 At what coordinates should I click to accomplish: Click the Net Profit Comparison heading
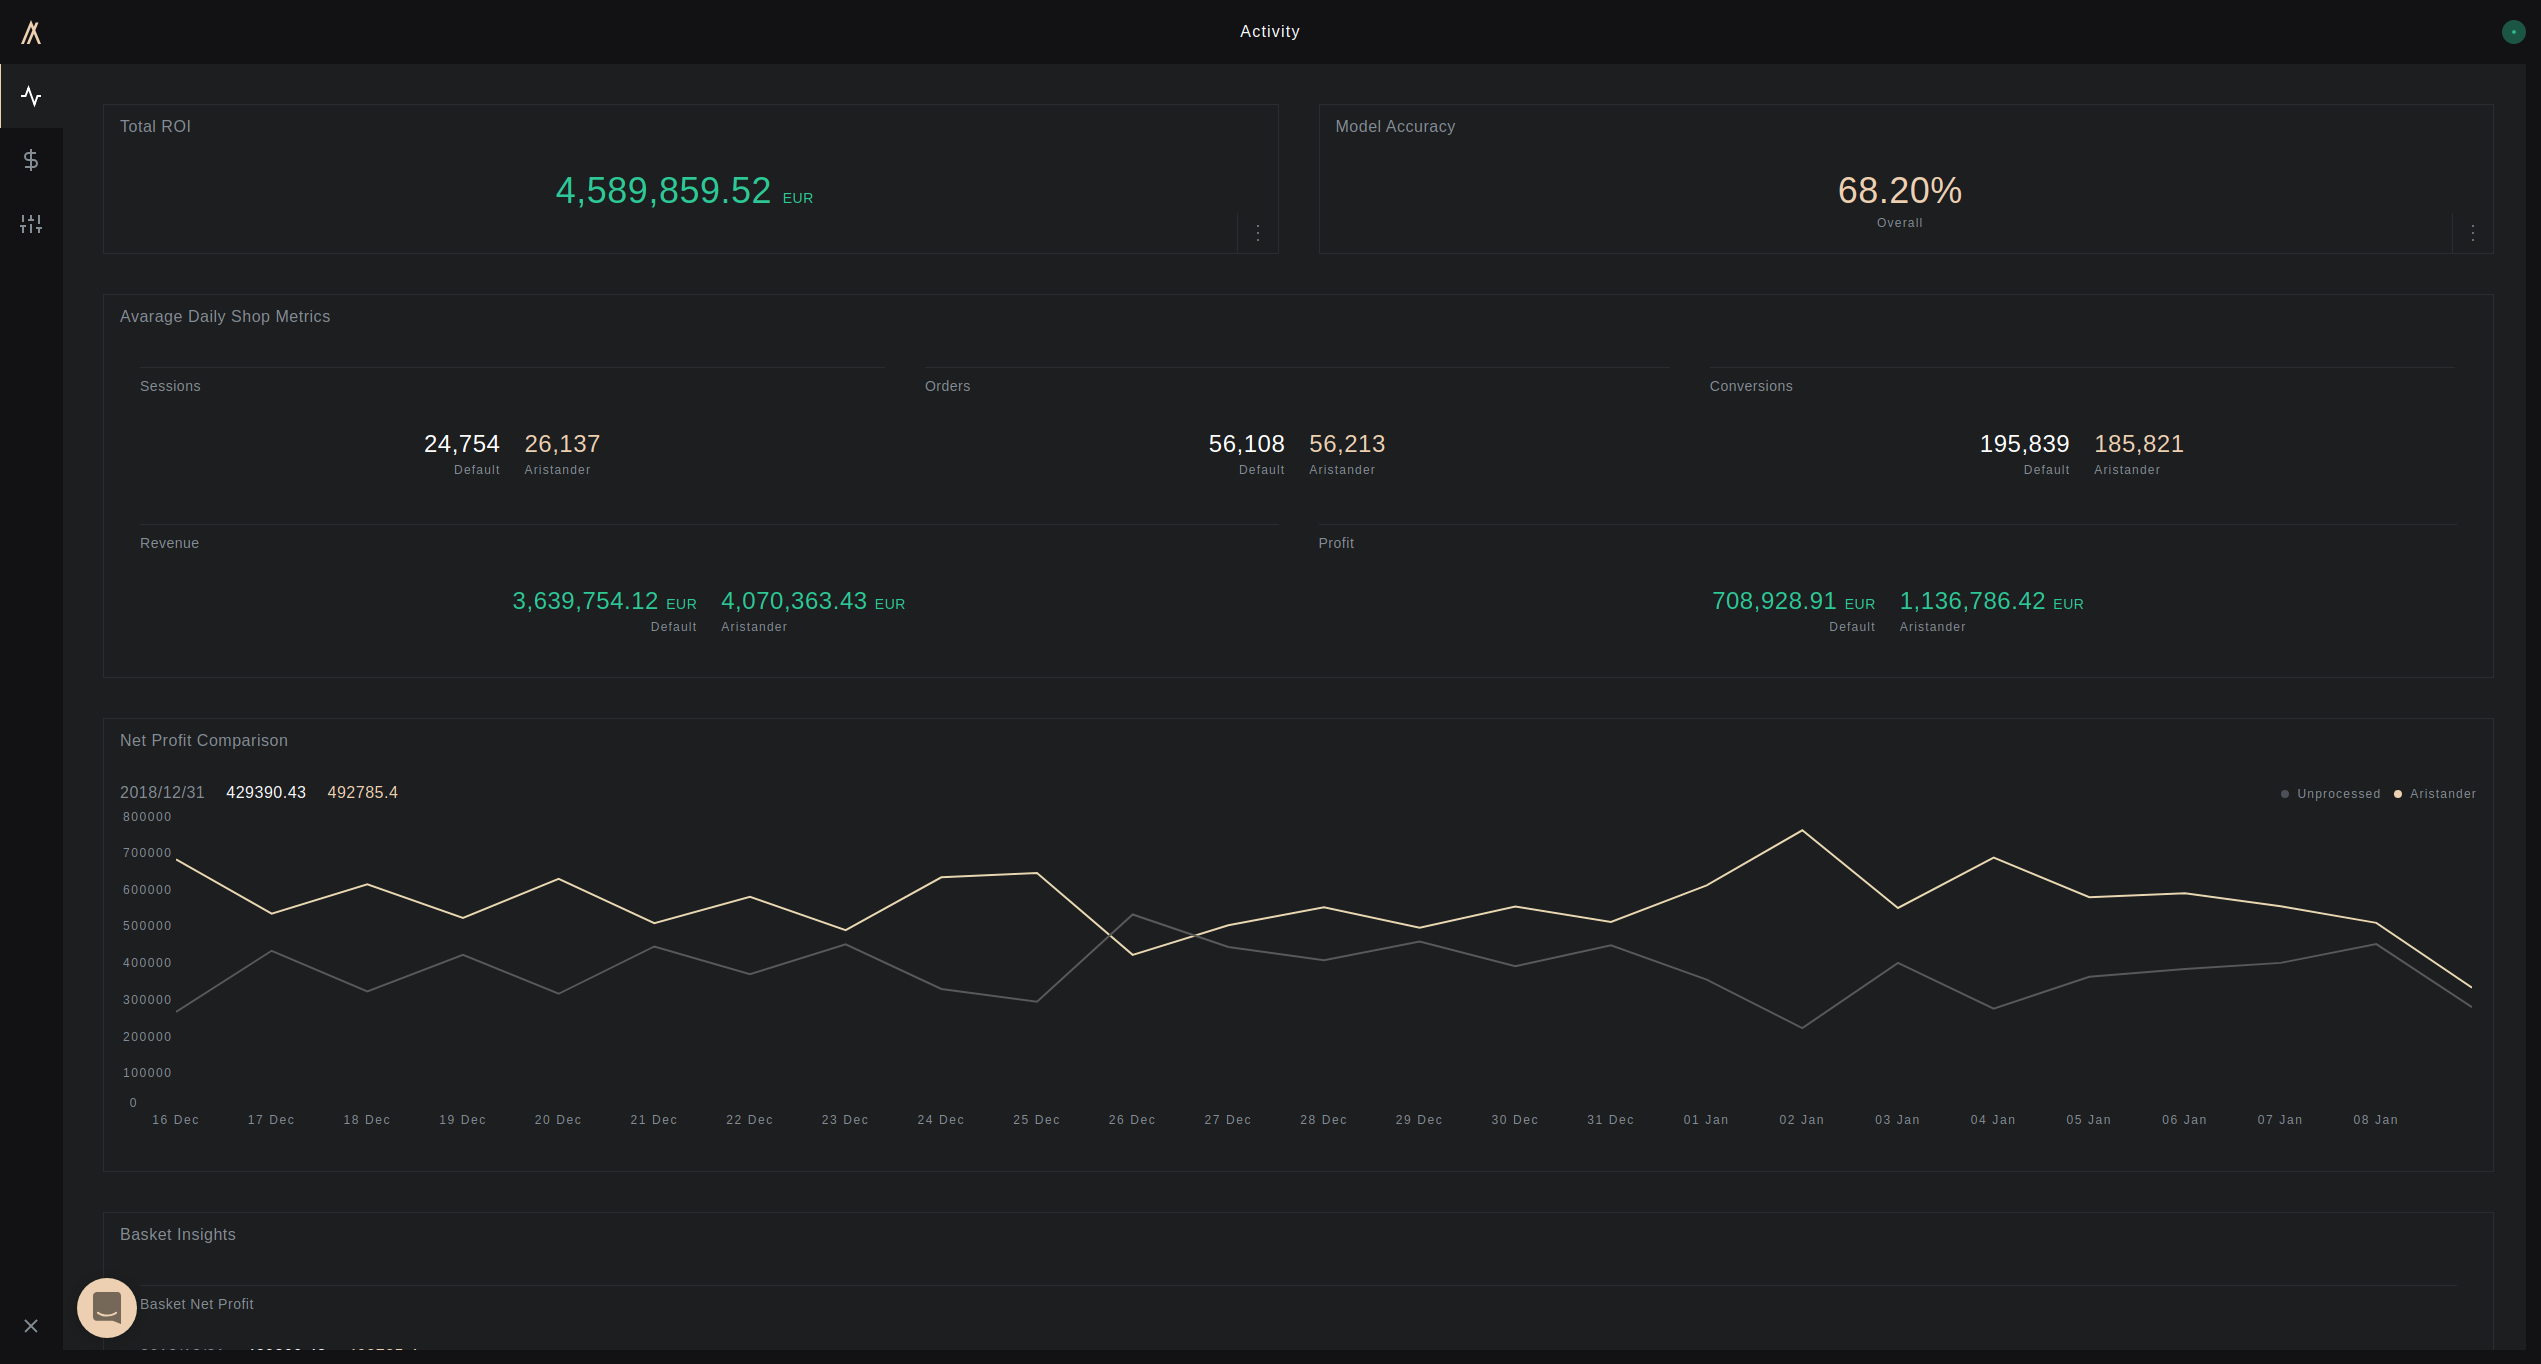click(204, 741)
